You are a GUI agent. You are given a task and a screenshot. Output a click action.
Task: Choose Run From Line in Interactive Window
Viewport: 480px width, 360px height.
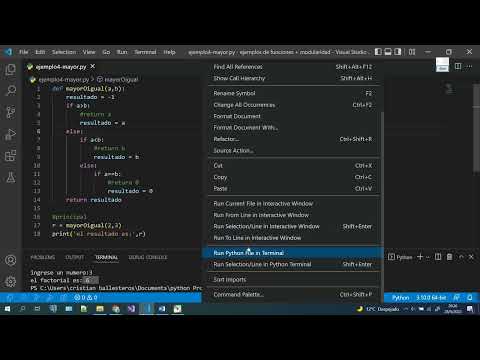293,215
